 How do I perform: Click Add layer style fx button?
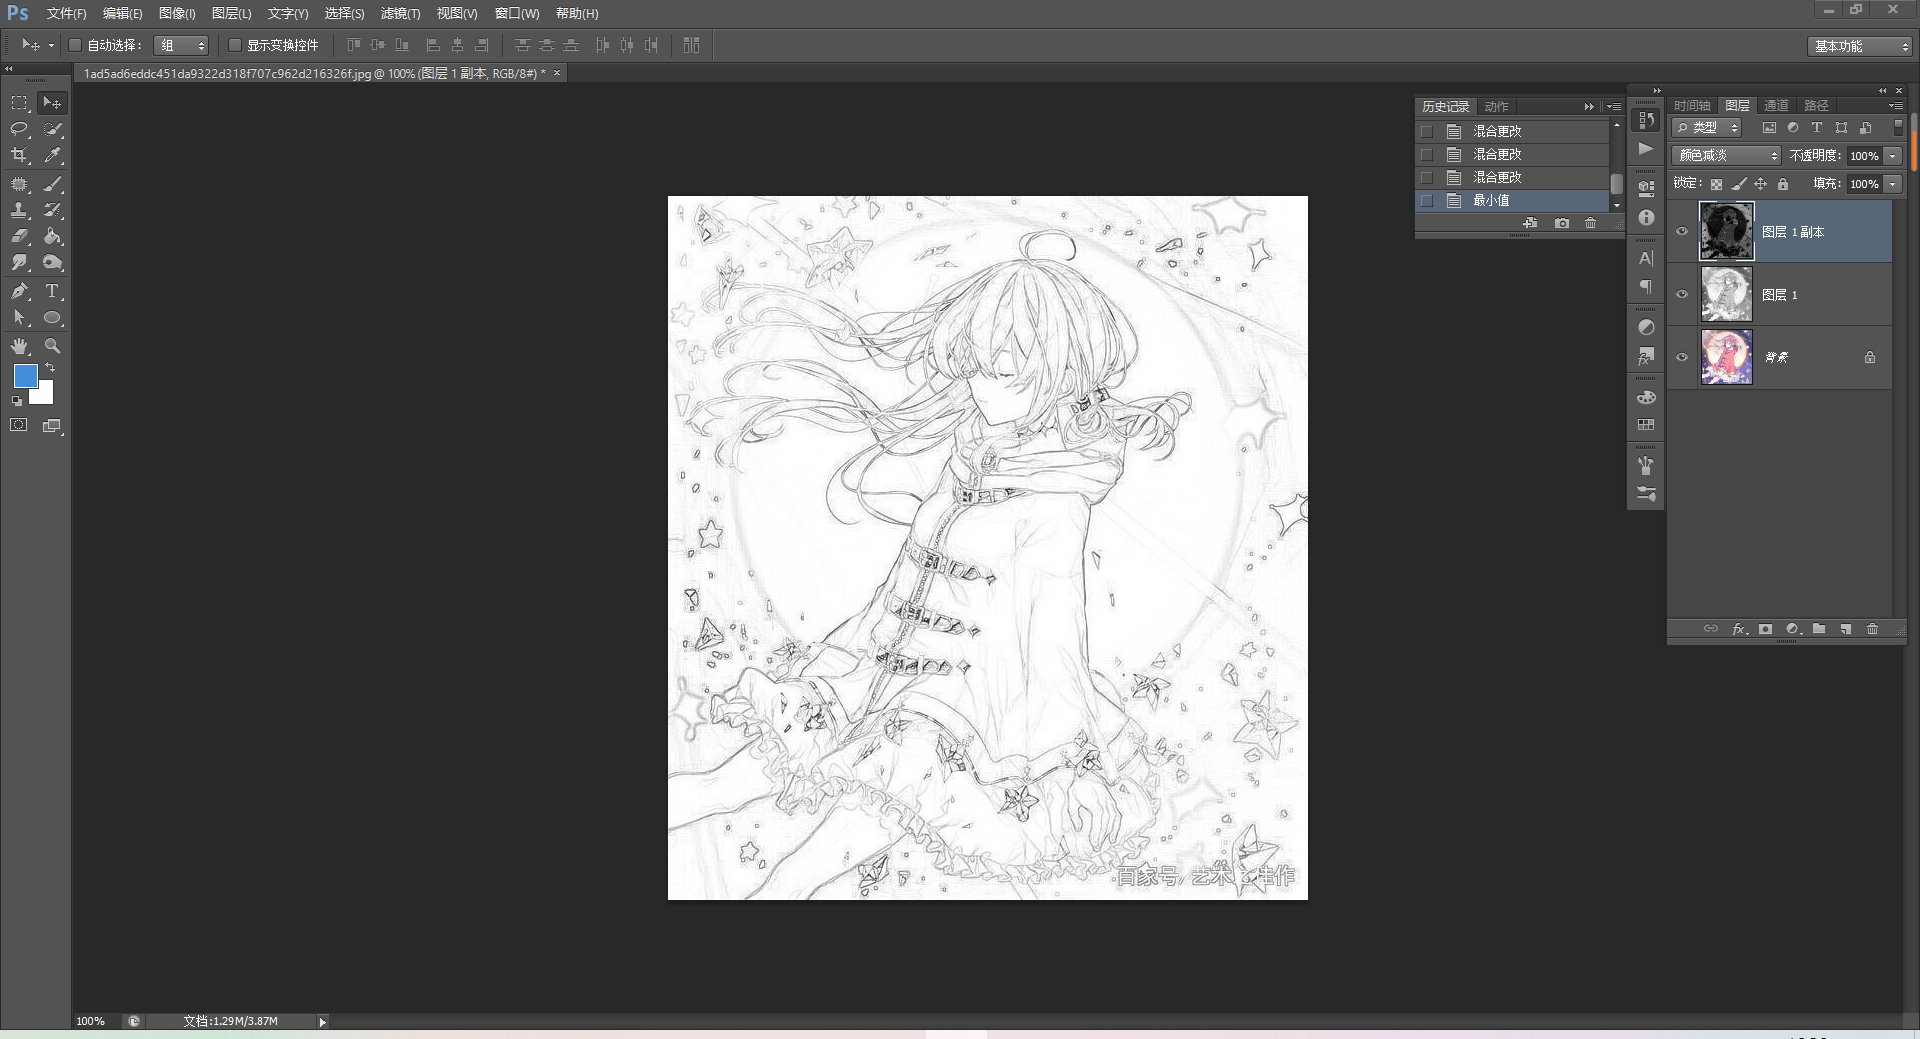point(1739,629)
